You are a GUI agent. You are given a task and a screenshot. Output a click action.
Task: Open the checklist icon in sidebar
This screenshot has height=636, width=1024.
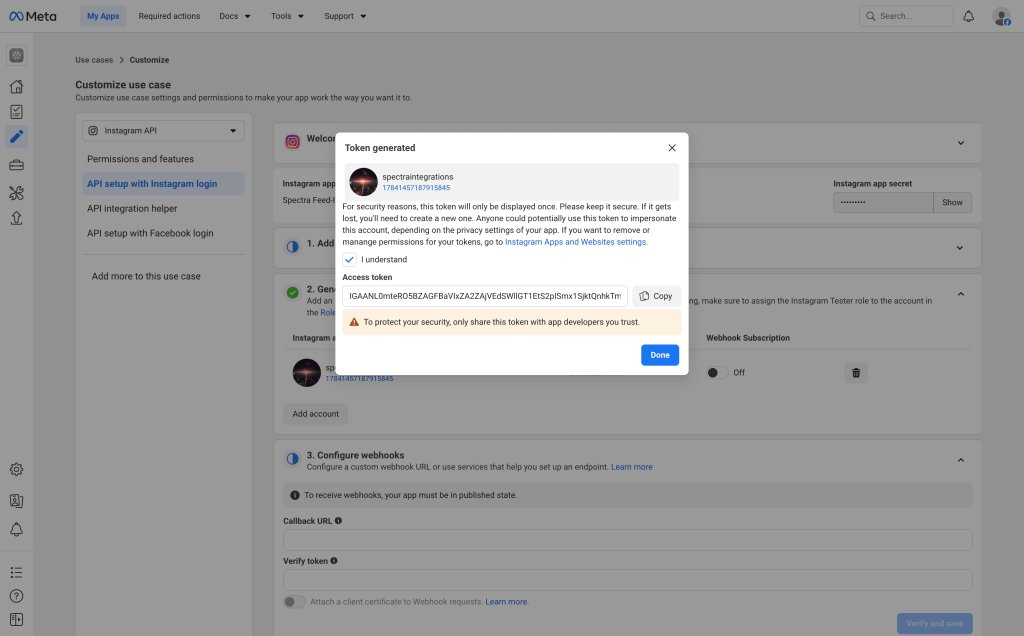click(16, 112)
